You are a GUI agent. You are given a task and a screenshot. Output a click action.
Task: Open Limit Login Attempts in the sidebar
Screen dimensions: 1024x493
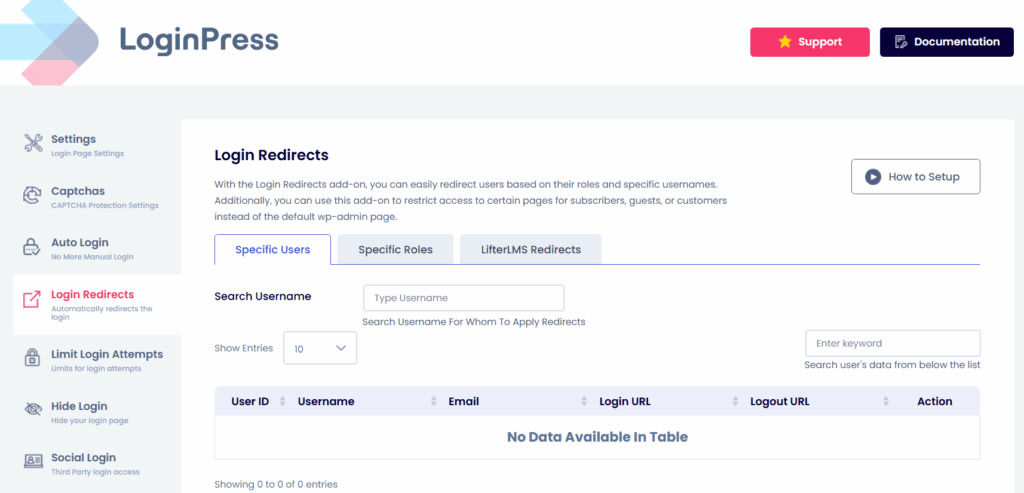pos(97,360)
